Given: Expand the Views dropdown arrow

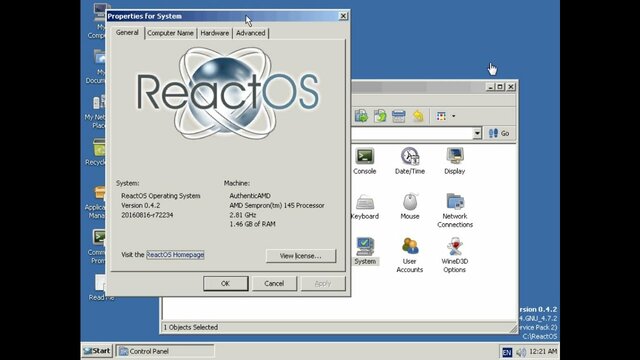Looking at the screenshot, I should coord(453,116).
